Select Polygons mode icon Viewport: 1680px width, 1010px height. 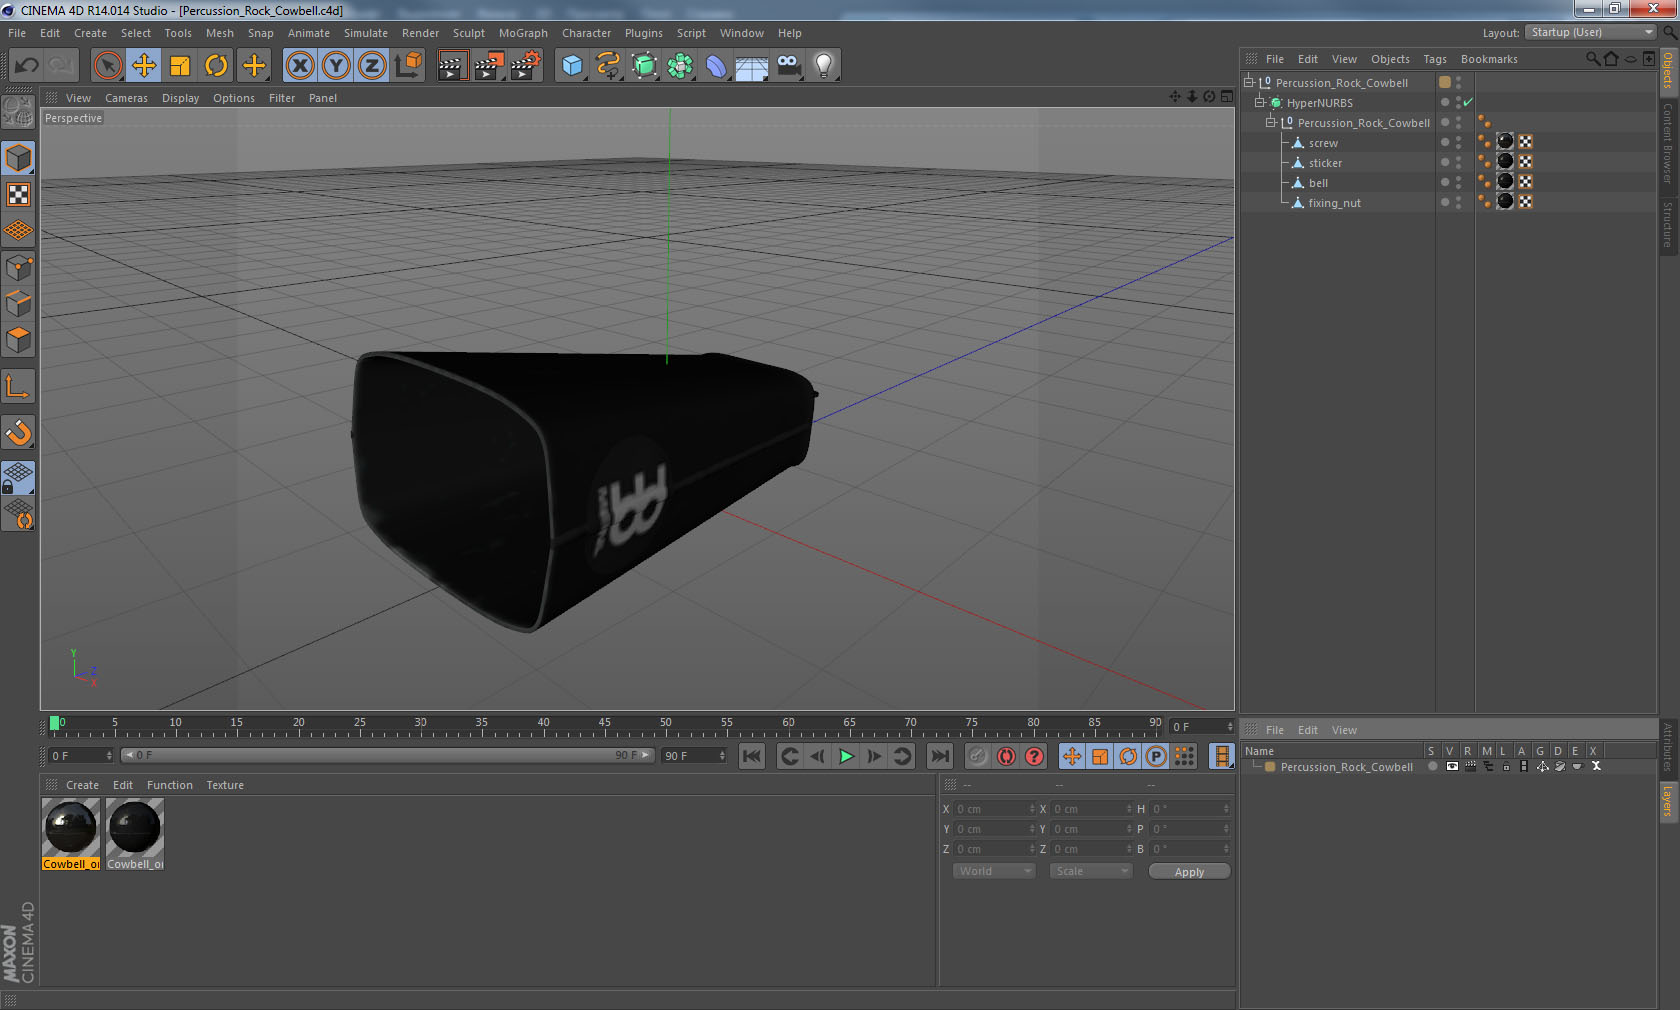tap(19, 340)
